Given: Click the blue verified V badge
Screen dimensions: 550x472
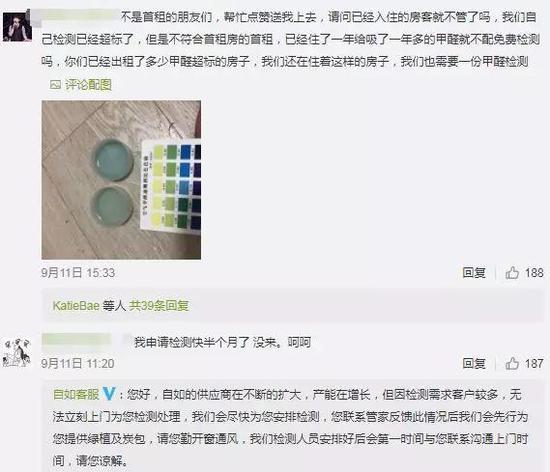Looking at the screenshot, I should pyautogui.click(x=109, y=394).
